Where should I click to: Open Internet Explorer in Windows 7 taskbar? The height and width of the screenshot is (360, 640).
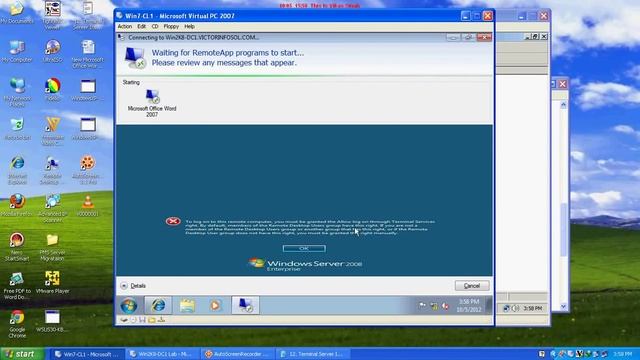(x=158, y=305)
